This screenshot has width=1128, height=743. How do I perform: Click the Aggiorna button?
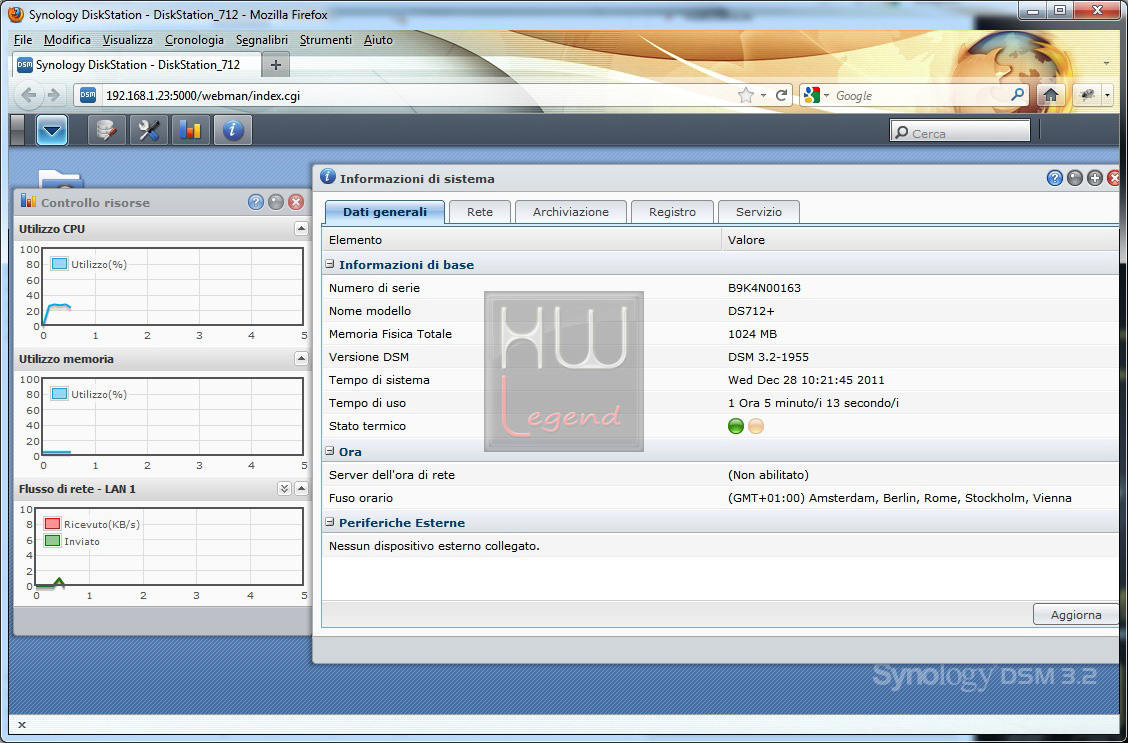(x=1076, y=615)
